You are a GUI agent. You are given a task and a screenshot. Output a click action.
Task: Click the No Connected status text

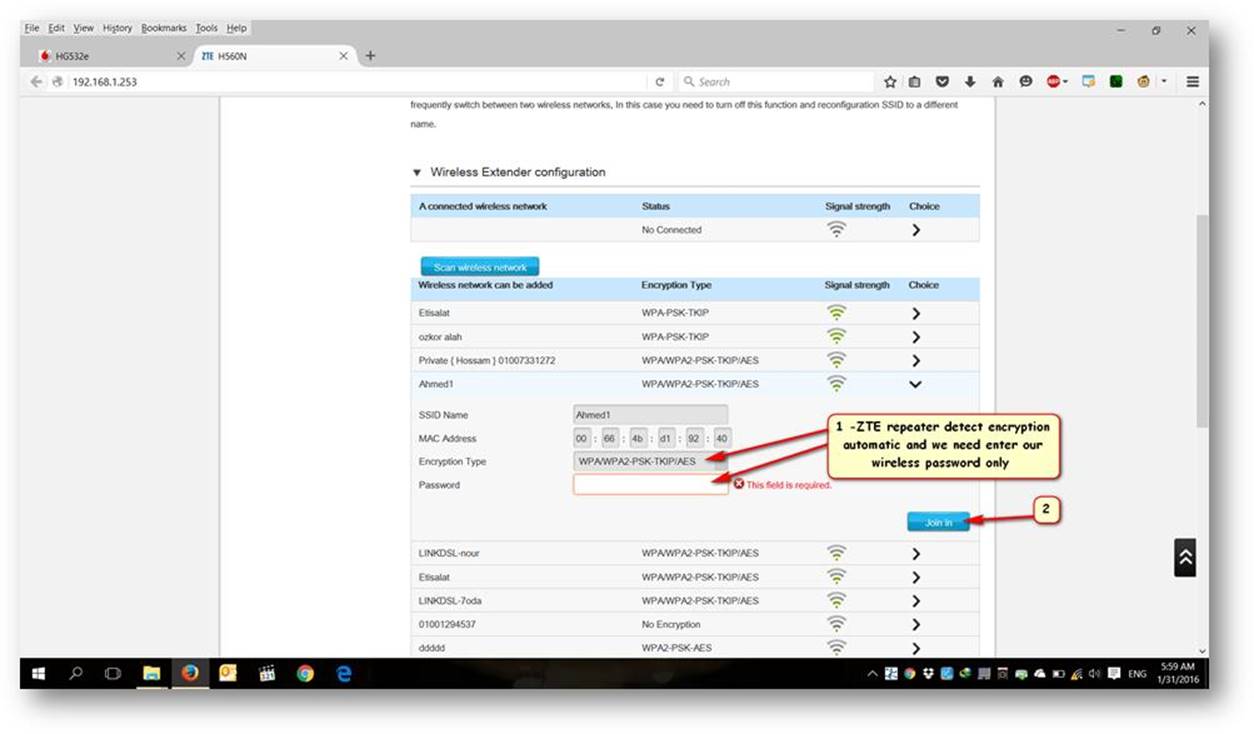click(672, 230)
